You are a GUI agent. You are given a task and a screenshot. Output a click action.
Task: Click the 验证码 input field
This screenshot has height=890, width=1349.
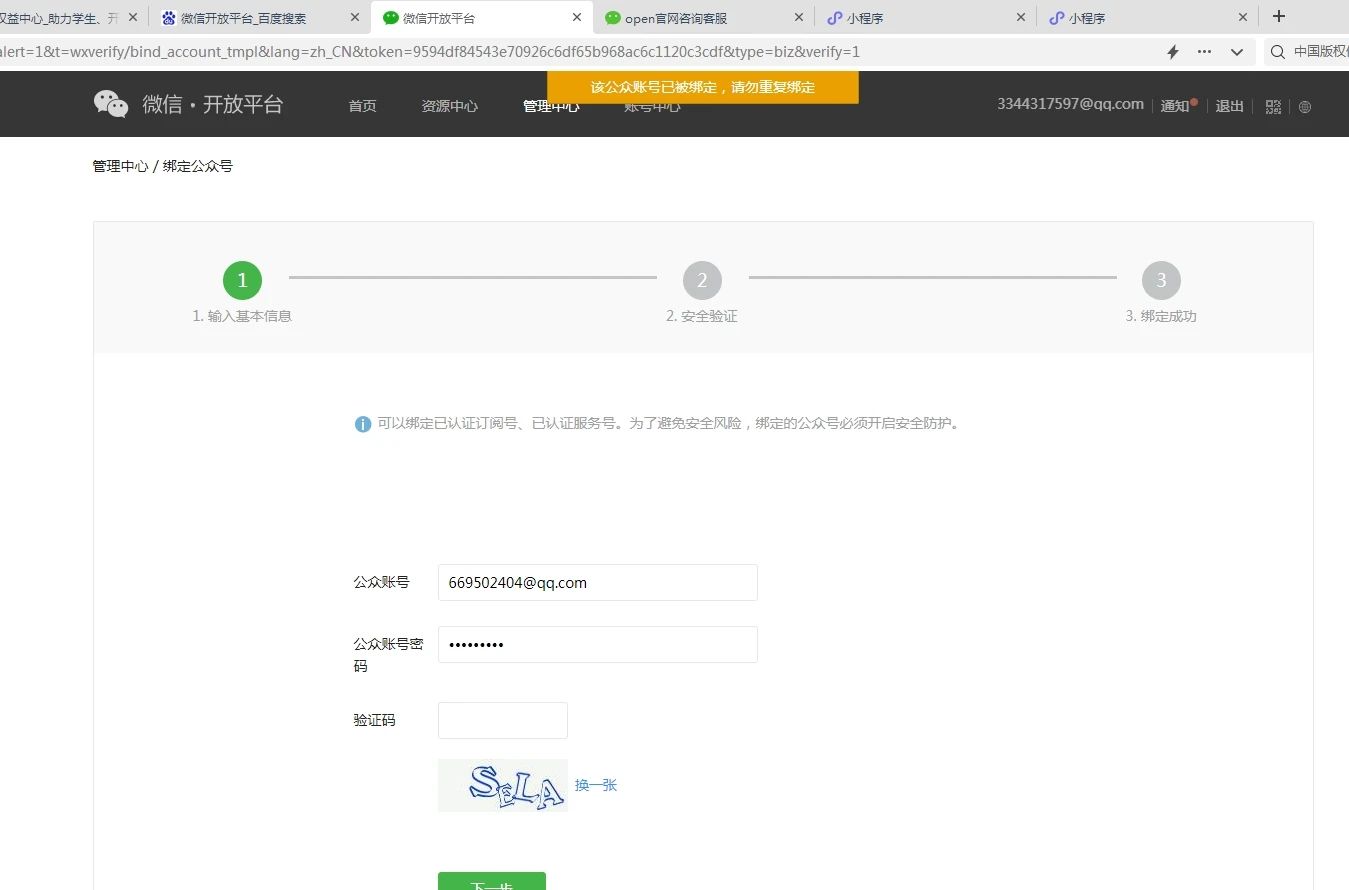(502, 720)
